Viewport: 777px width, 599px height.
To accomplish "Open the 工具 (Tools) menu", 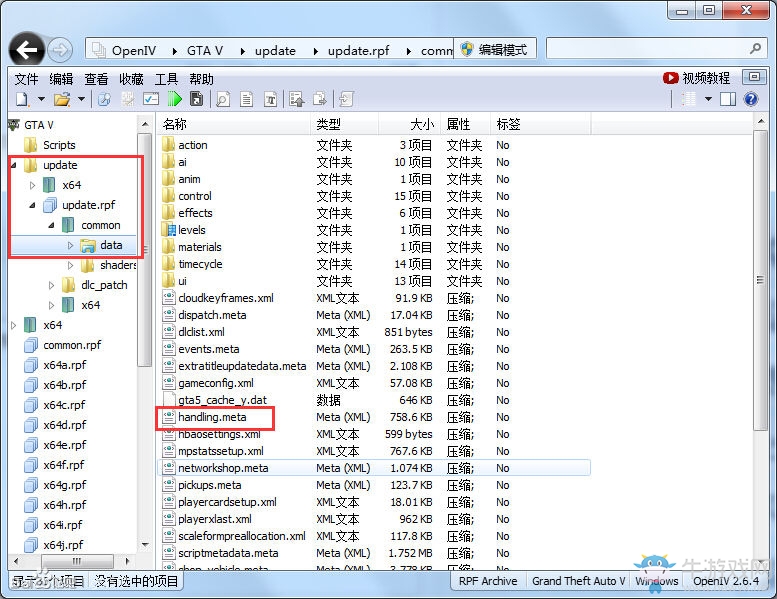I will (166, 79).
